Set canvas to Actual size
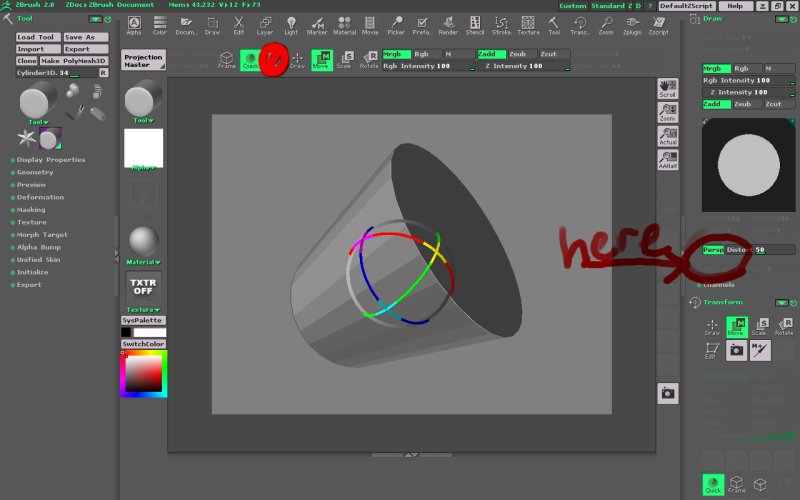 (667, 136)
